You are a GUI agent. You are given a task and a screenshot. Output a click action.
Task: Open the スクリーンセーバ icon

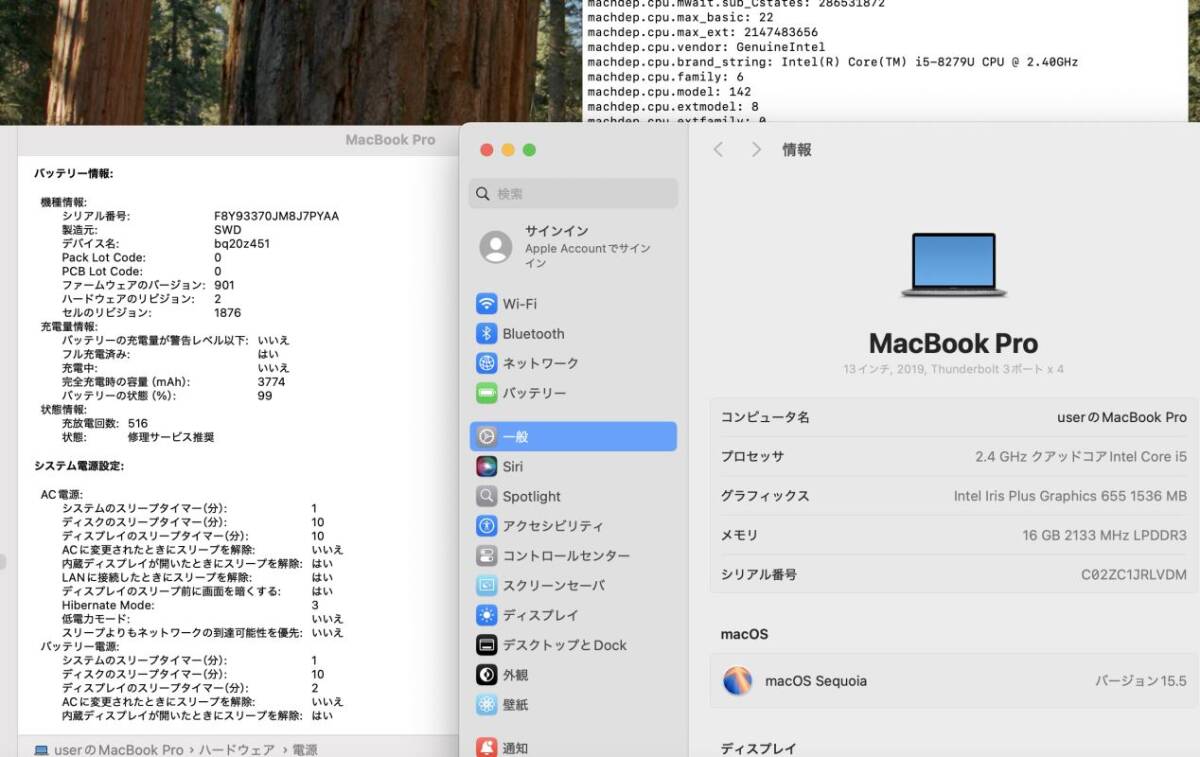(487, 586)
